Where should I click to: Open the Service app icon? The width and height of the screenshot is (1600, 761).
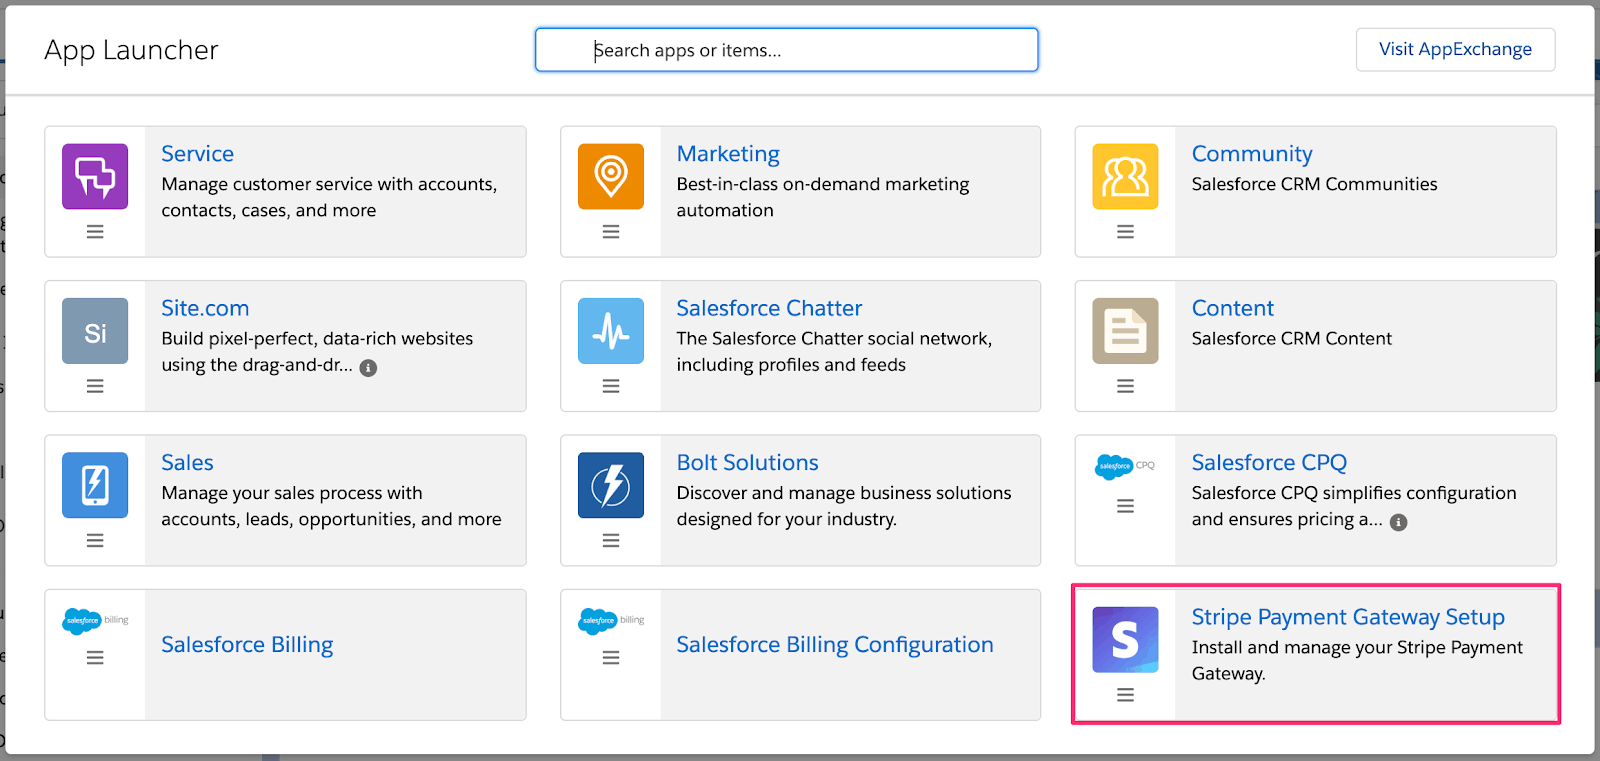(95, 176)
